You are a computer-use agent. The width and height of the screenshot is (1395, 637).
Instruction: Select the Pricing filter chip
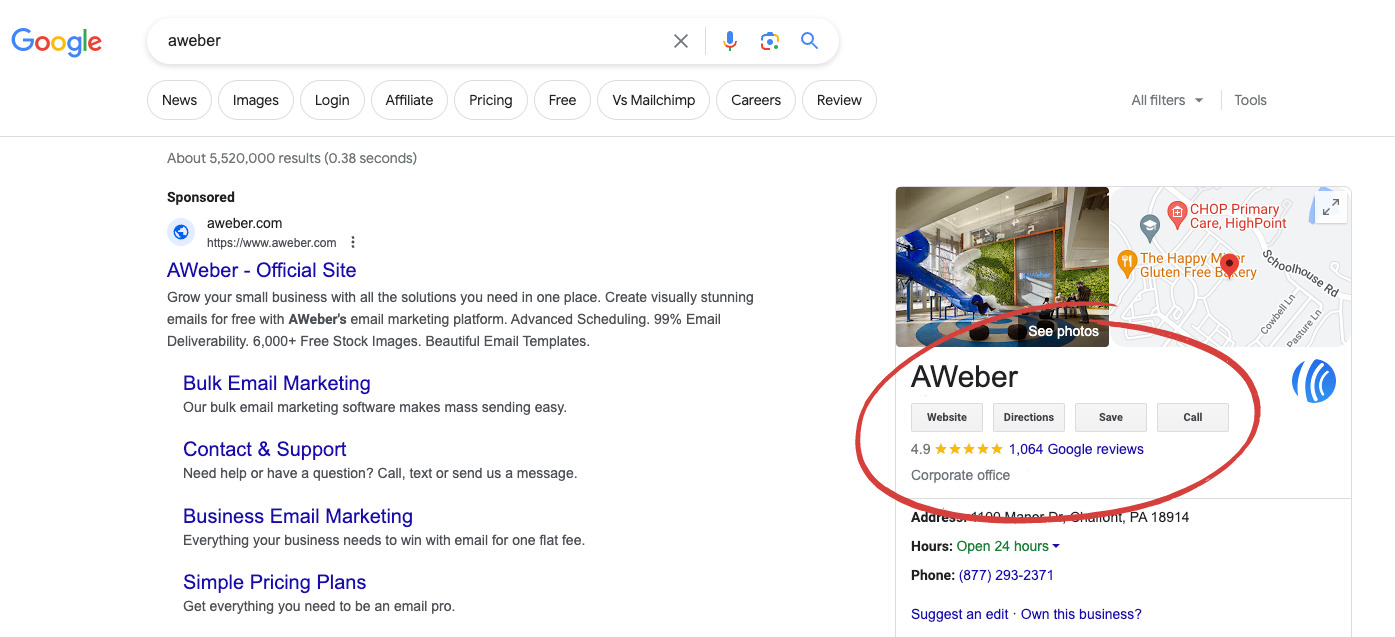pos(490,100)
